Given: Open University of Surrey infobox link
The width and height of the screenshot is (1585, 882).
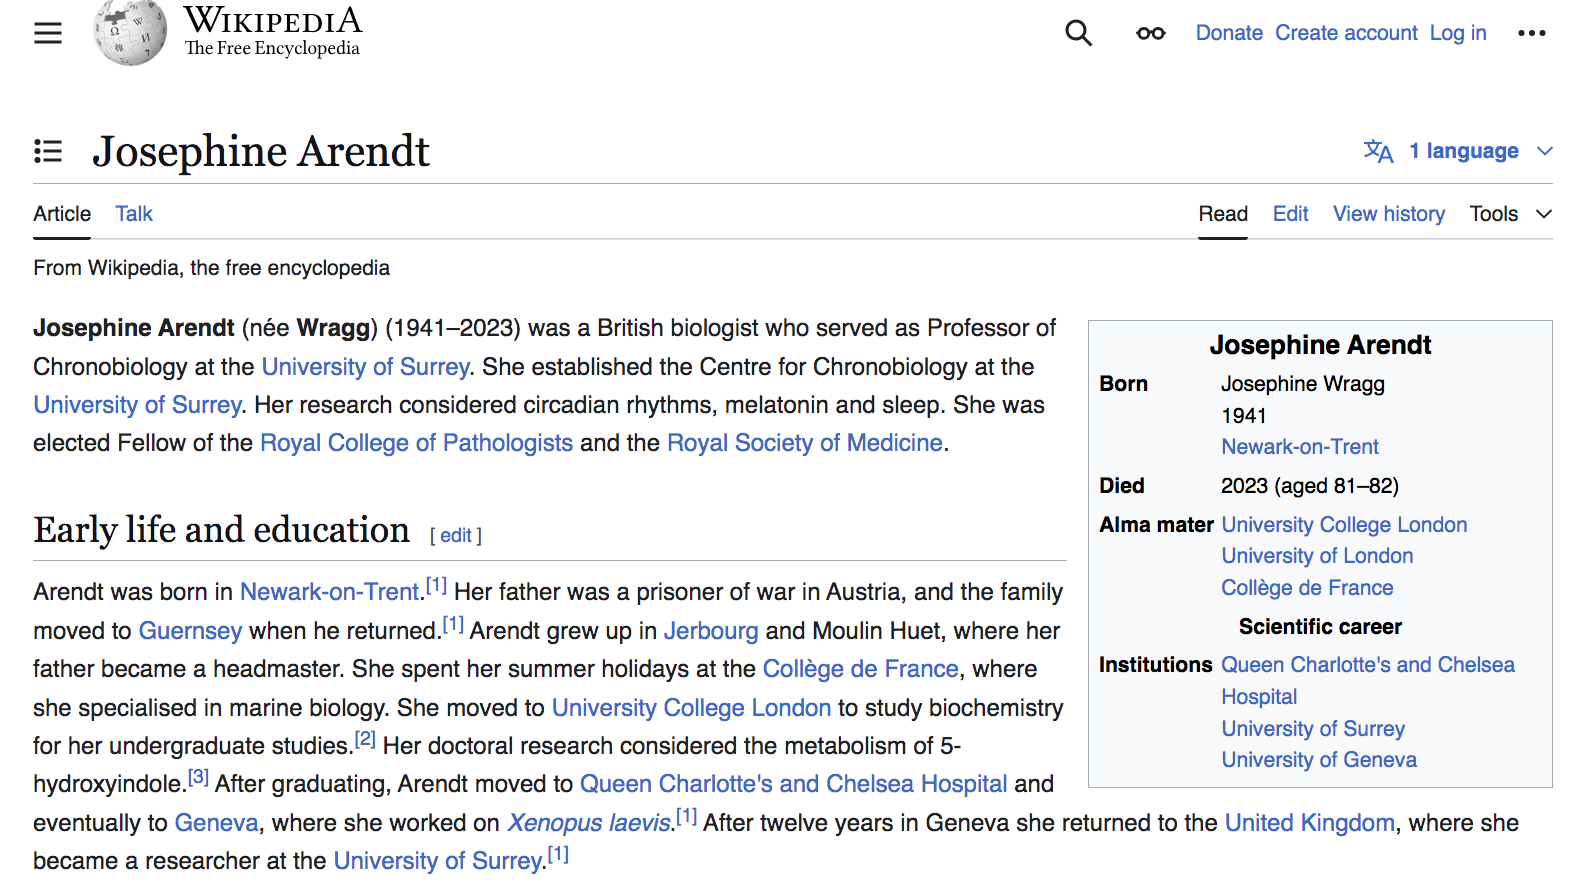Looking at the screenshot, I should (x=1313, y=729).
